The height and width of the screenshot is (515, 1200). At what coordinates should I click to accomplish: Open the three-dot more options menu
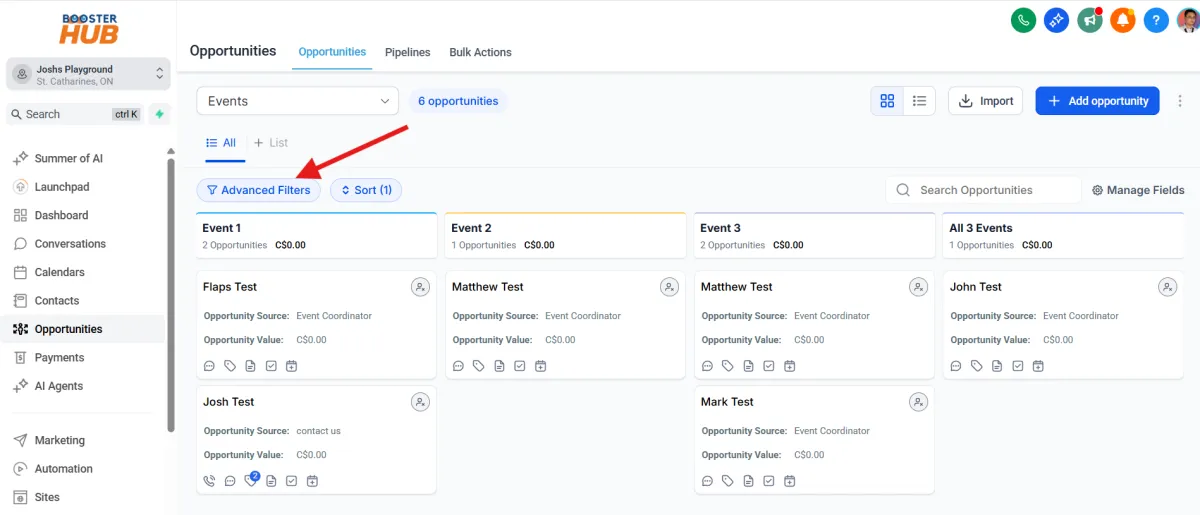1180,101
